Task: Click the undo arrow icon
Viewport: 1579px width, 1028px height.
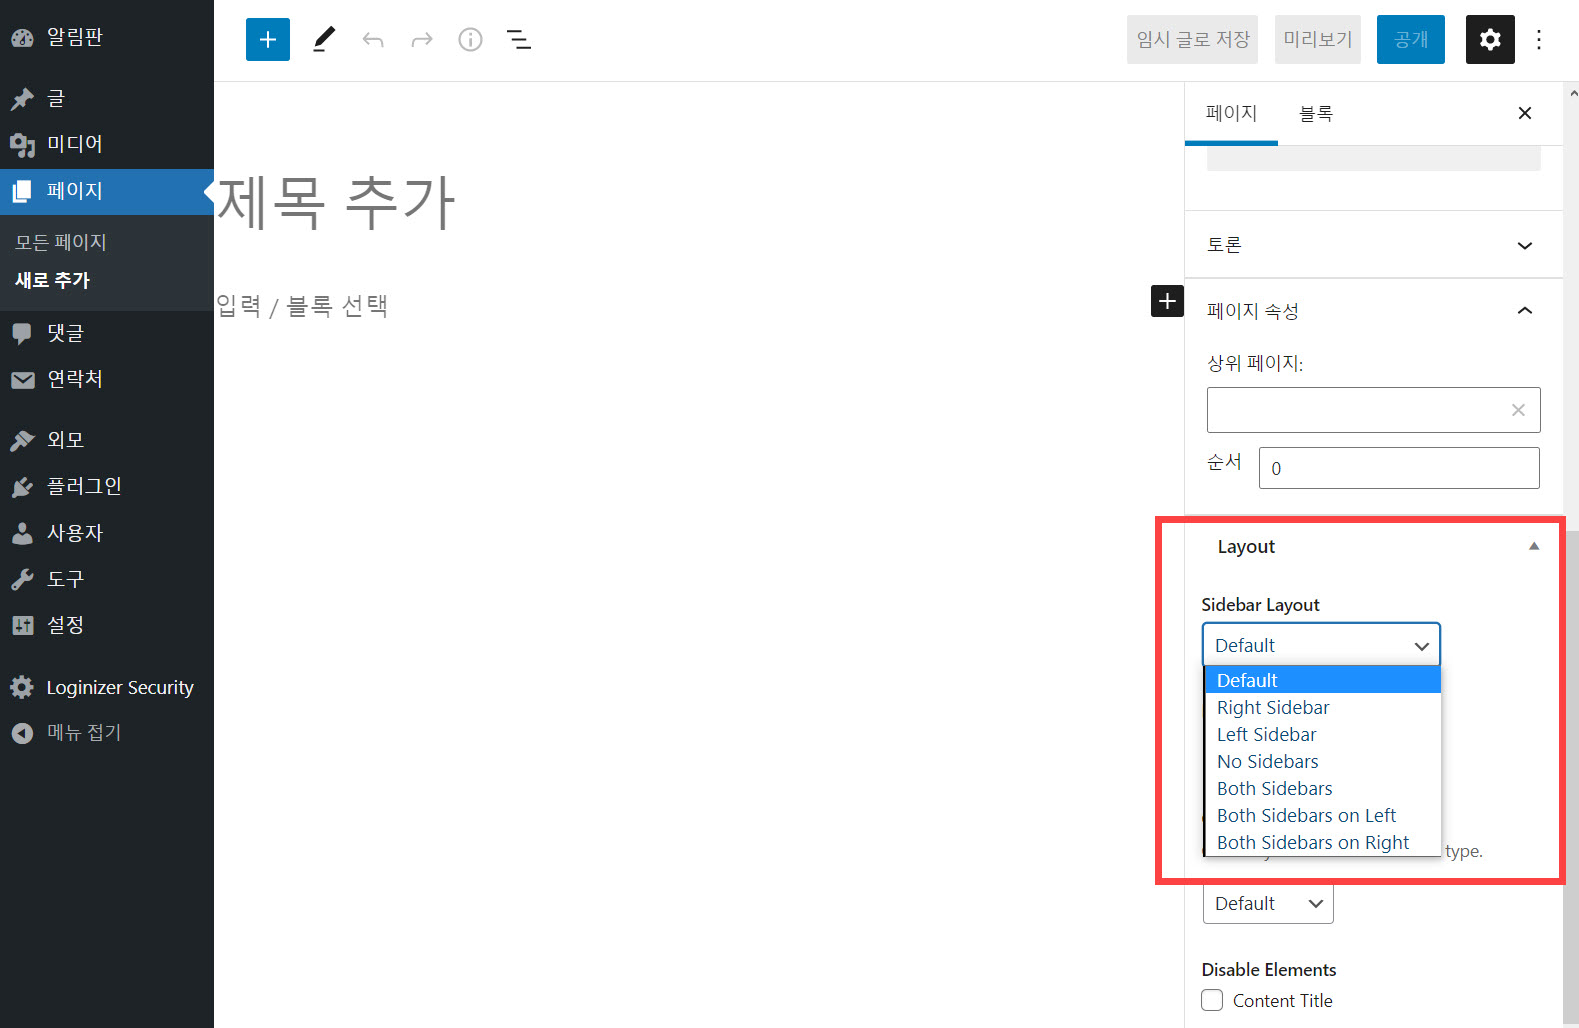Action: pos(373,39)
